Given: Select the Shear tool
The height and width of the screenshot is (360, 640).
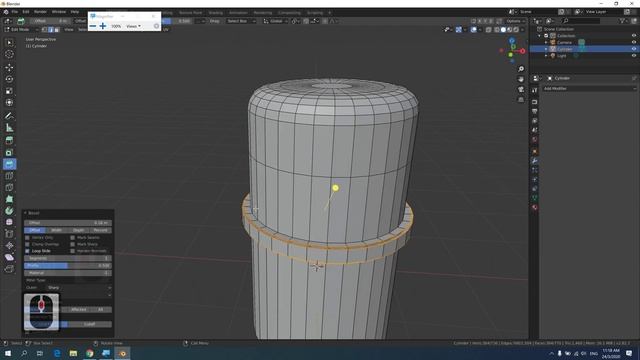Looking at the screenshot, I should click(x=9, y=257).
